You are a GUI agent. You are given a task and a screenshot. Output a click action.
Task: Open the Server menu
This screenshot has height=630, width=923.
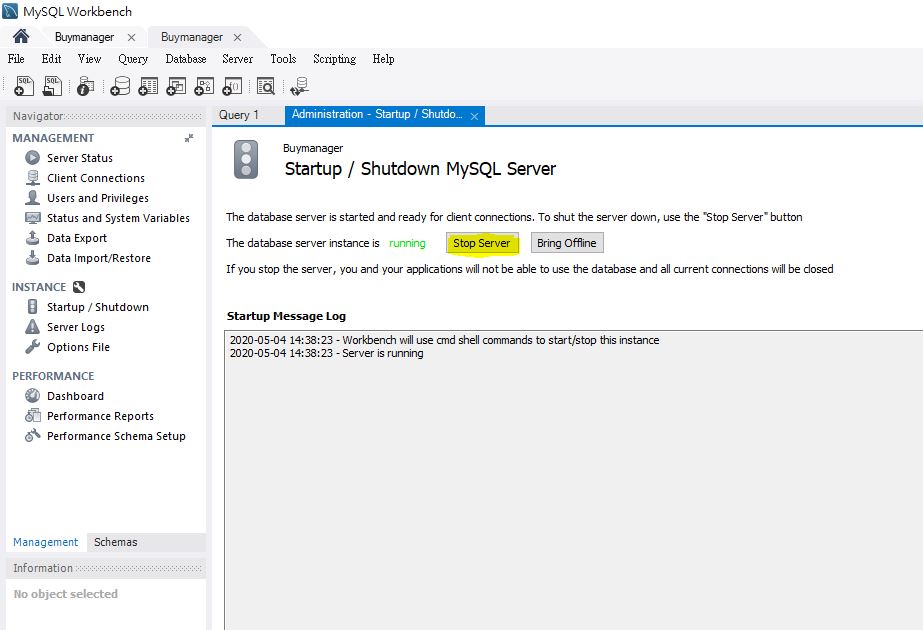pyautogui.click(x=237, y=59)
